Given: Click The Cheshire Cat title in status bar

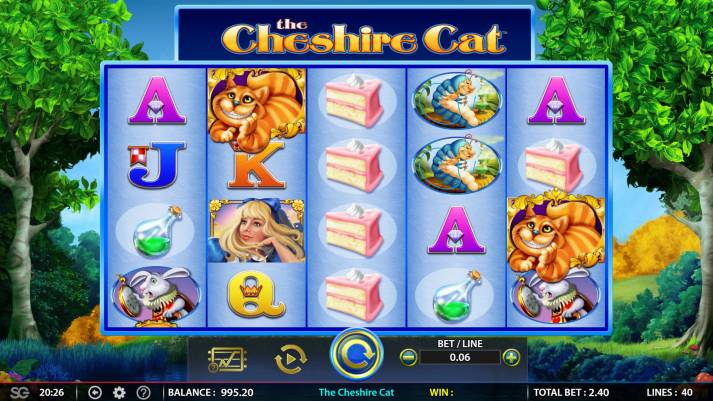Looking at the screenshot, I should tap(356, 392).
